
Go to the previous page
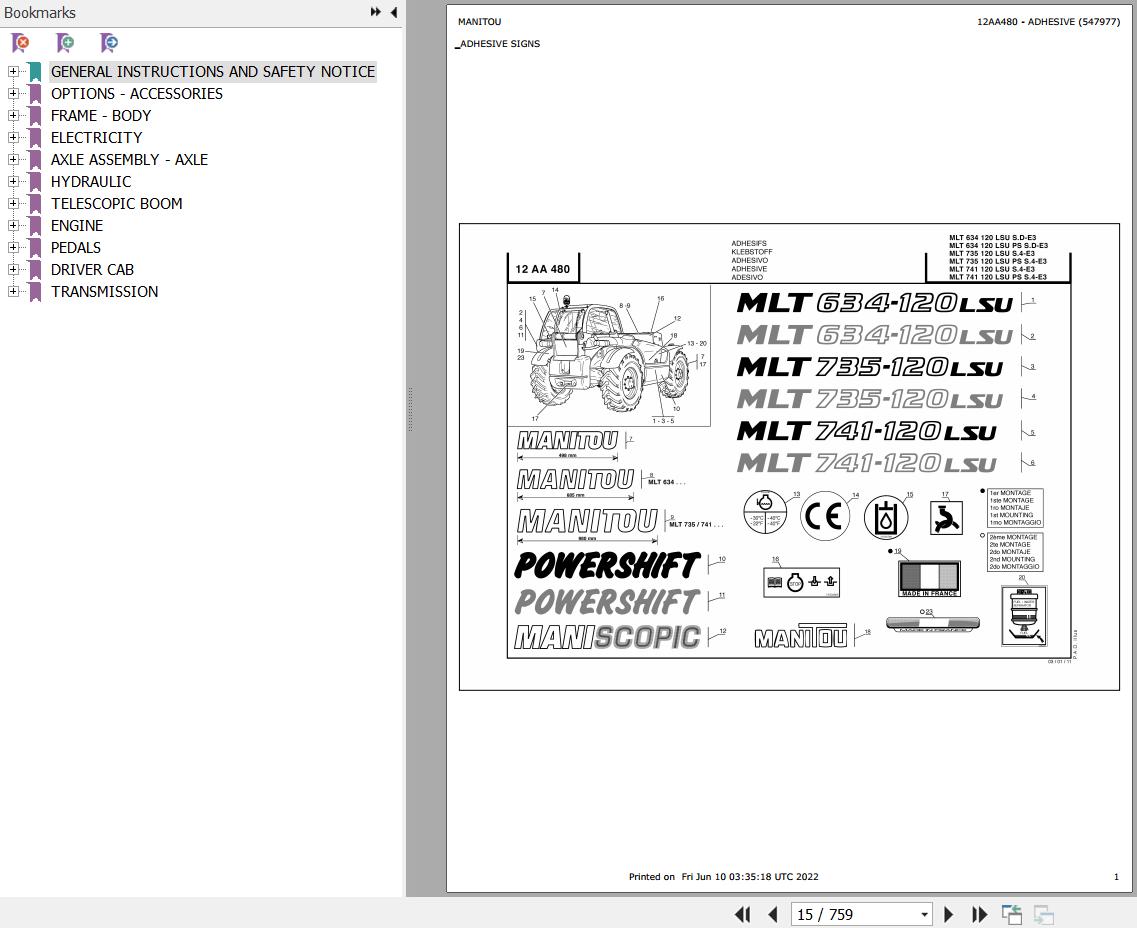(772, 914)
